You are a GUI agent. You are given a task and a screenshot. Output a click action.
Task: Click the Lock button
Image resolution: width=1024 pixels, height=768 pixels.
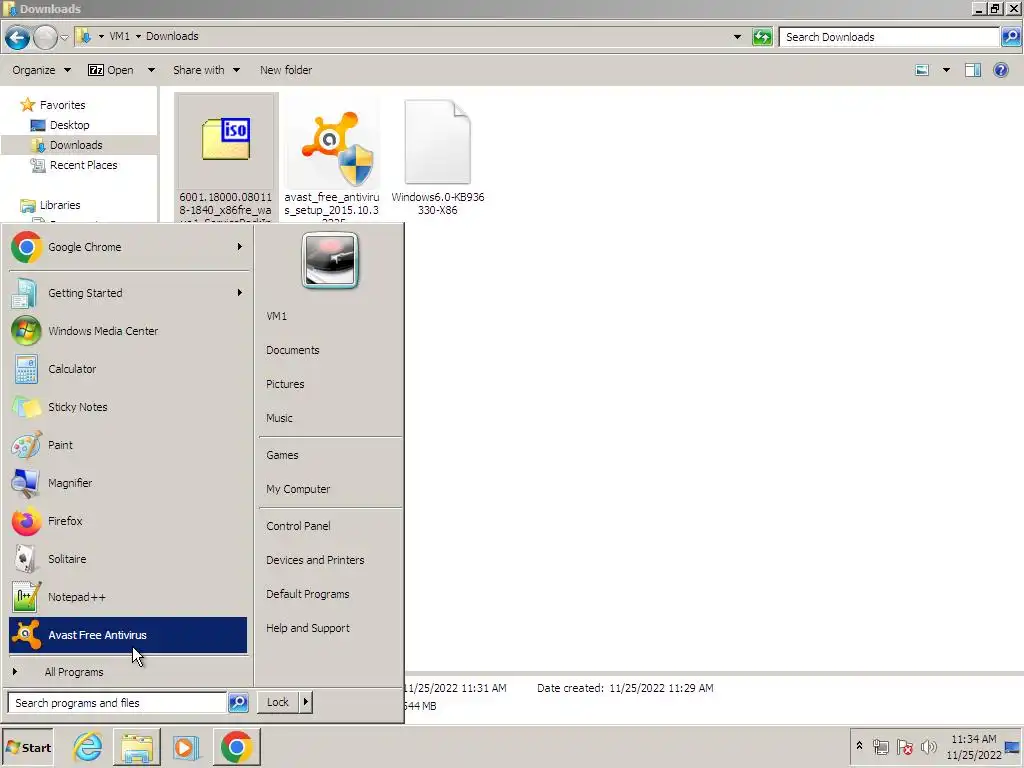[x=278, y=702]
